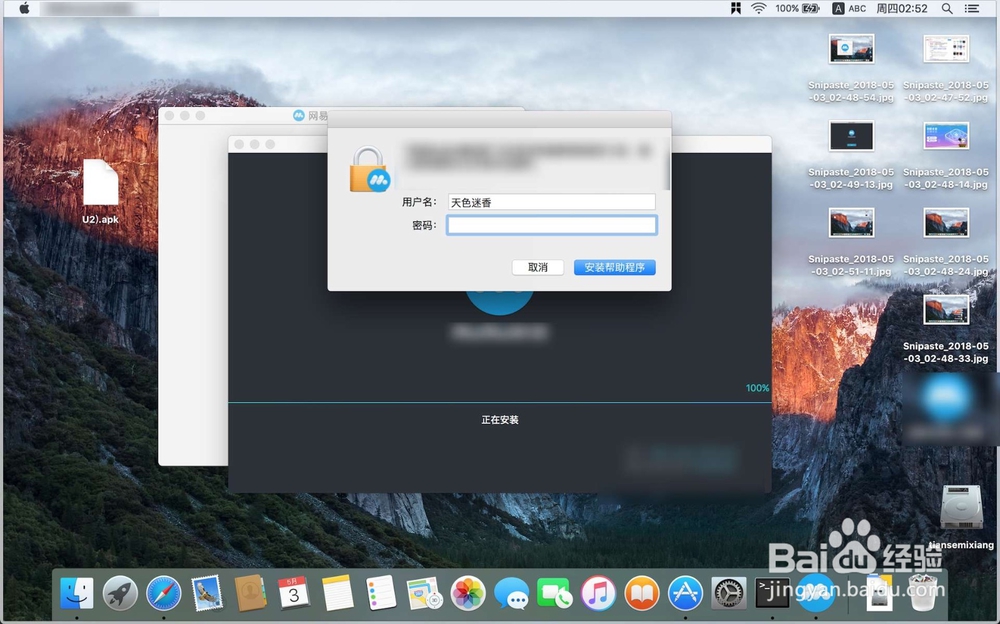Screen dimensions: 1000x624
Task: Click inside the 密码 password field
Action: click(552, 225)
